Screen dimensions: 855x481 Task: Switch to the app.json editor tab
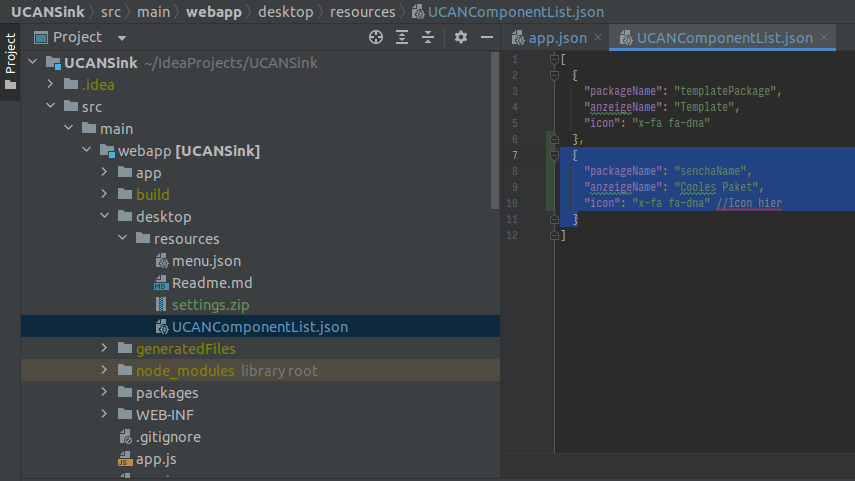pyautogui.click(x=556, y=38)
